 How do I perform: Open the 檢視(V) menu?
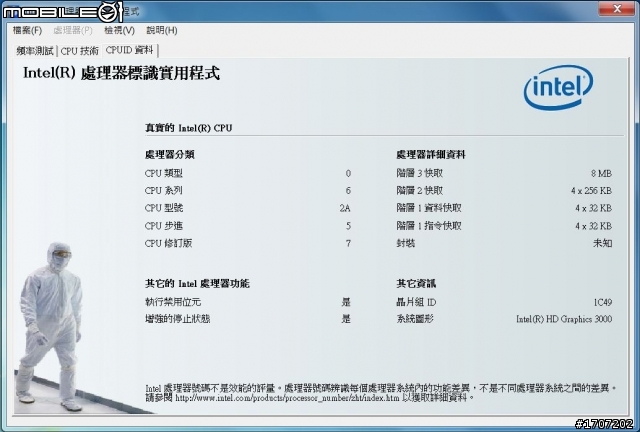pyautogui.click(x=119, y=30)
